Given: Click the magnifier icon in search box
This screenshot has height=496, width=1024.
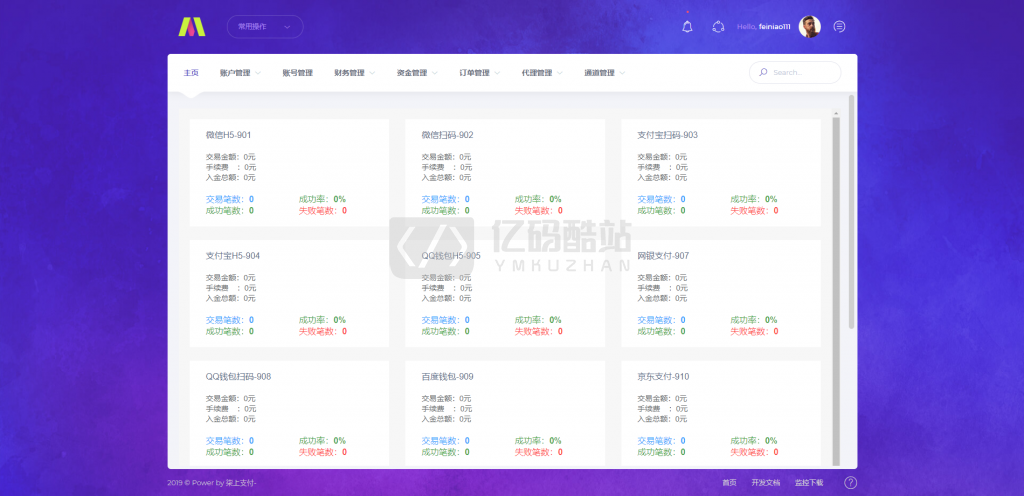Looking at the screenshot, I should coord(763,72).
